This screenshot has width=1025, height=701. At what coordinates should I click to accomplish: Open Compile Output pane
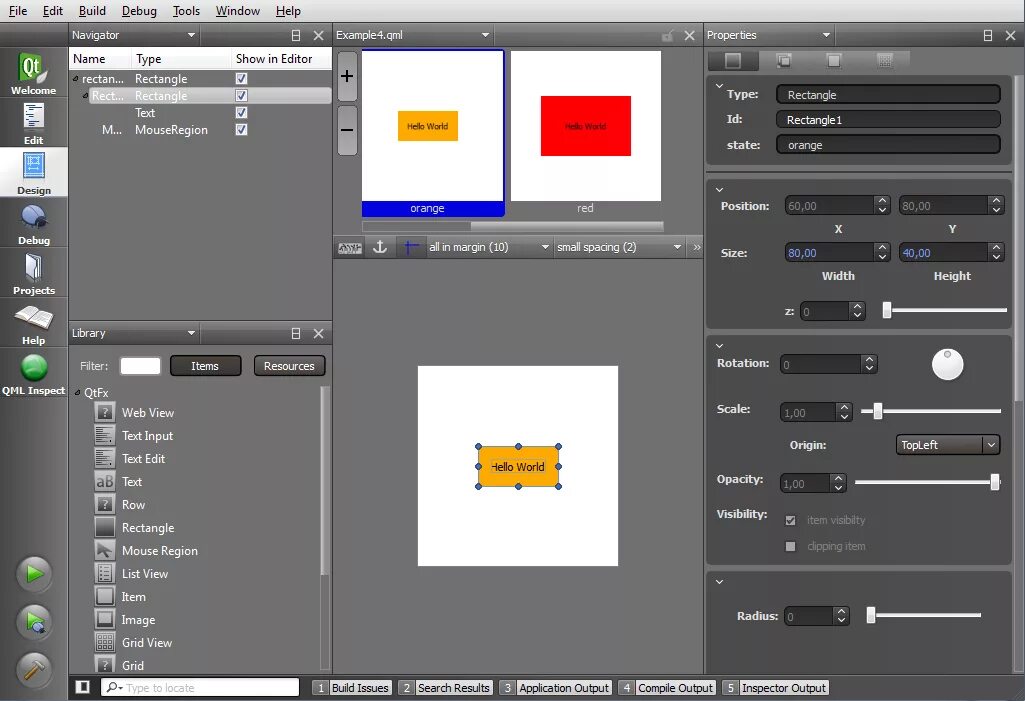coord(667,688)
